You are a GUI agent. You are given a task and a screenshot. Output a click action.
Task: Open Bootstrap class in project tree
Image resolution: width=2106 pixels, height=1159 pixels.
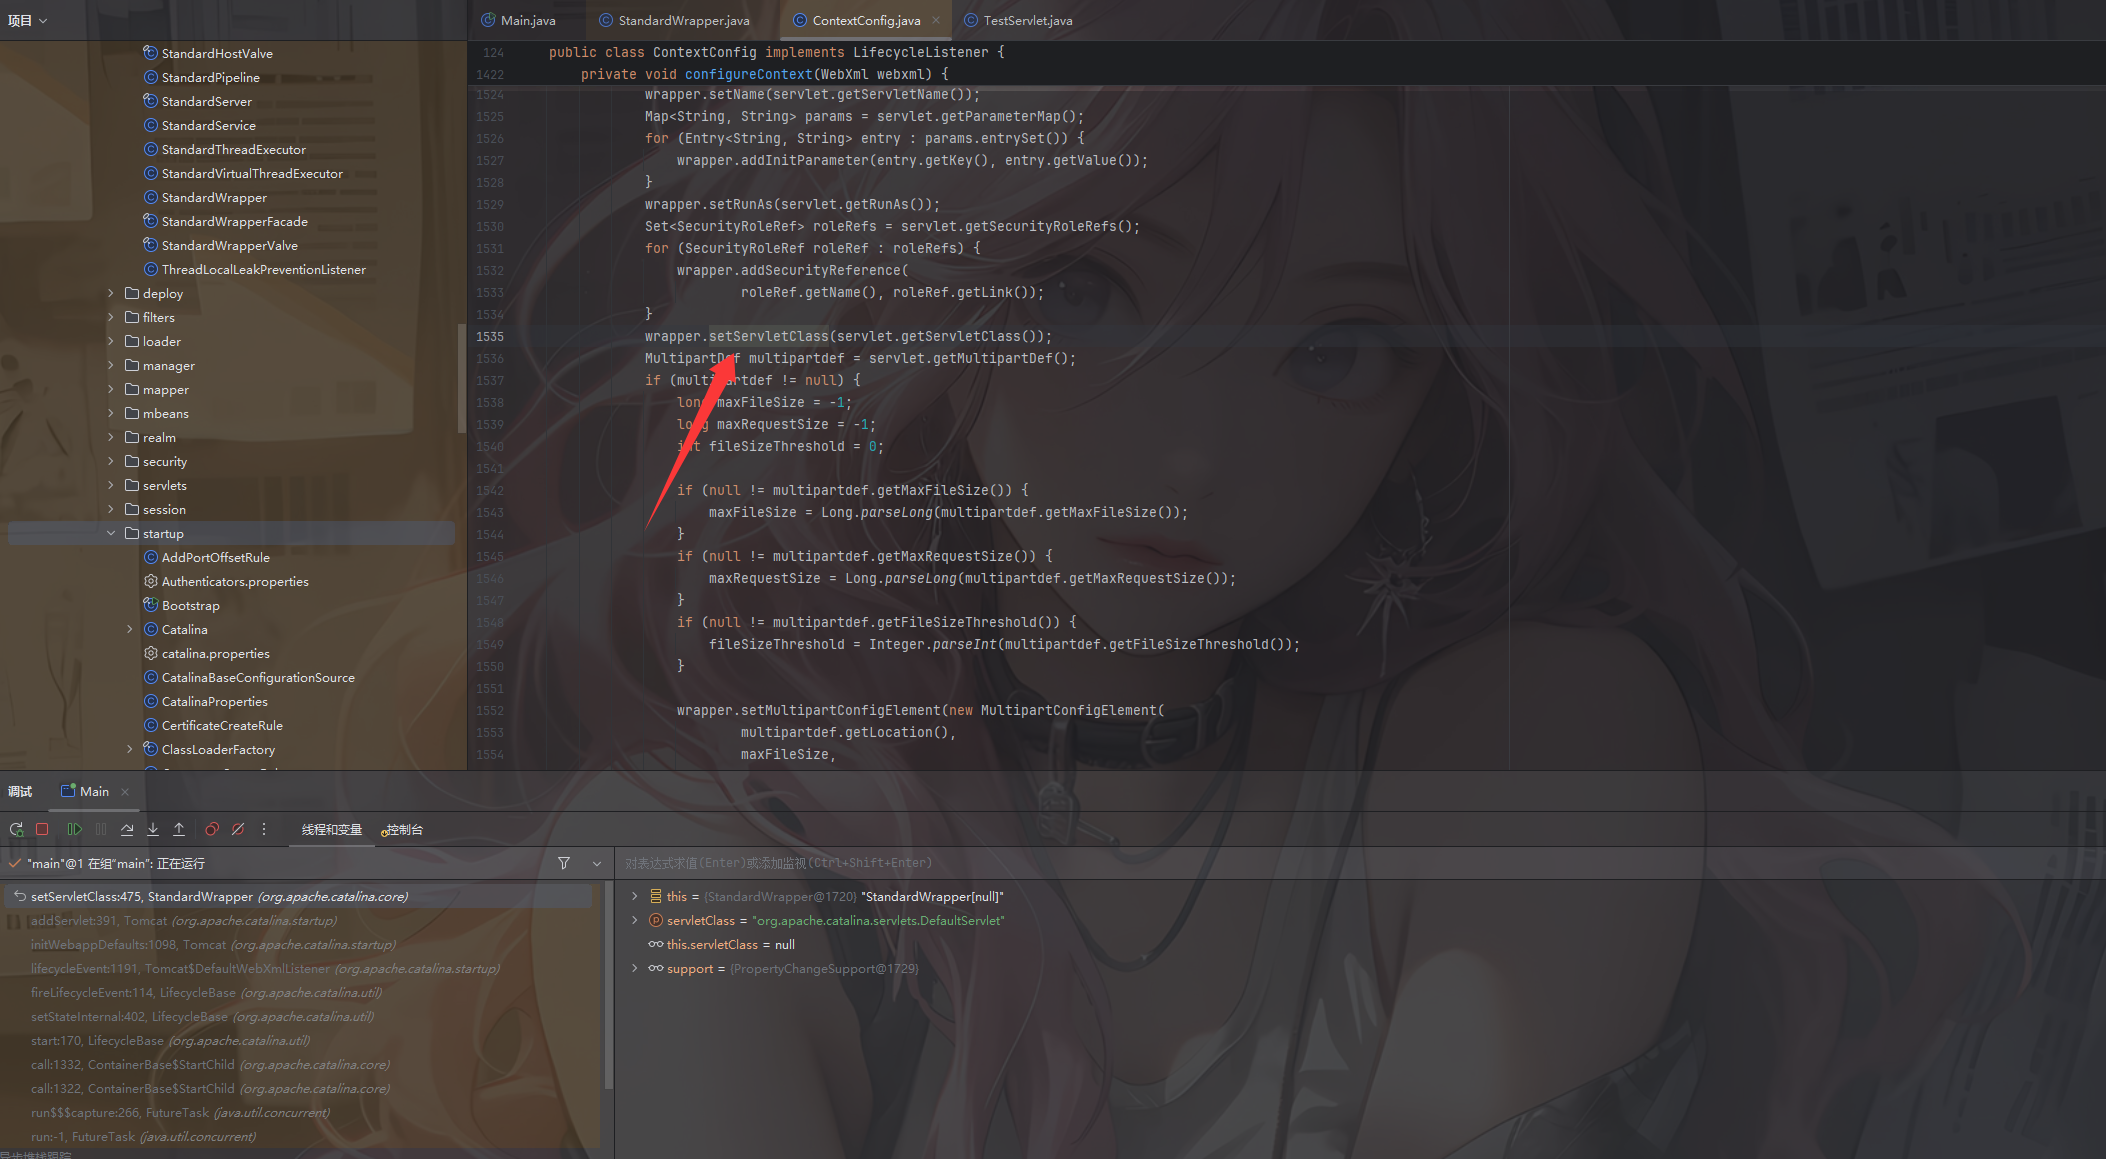(190, 605)
